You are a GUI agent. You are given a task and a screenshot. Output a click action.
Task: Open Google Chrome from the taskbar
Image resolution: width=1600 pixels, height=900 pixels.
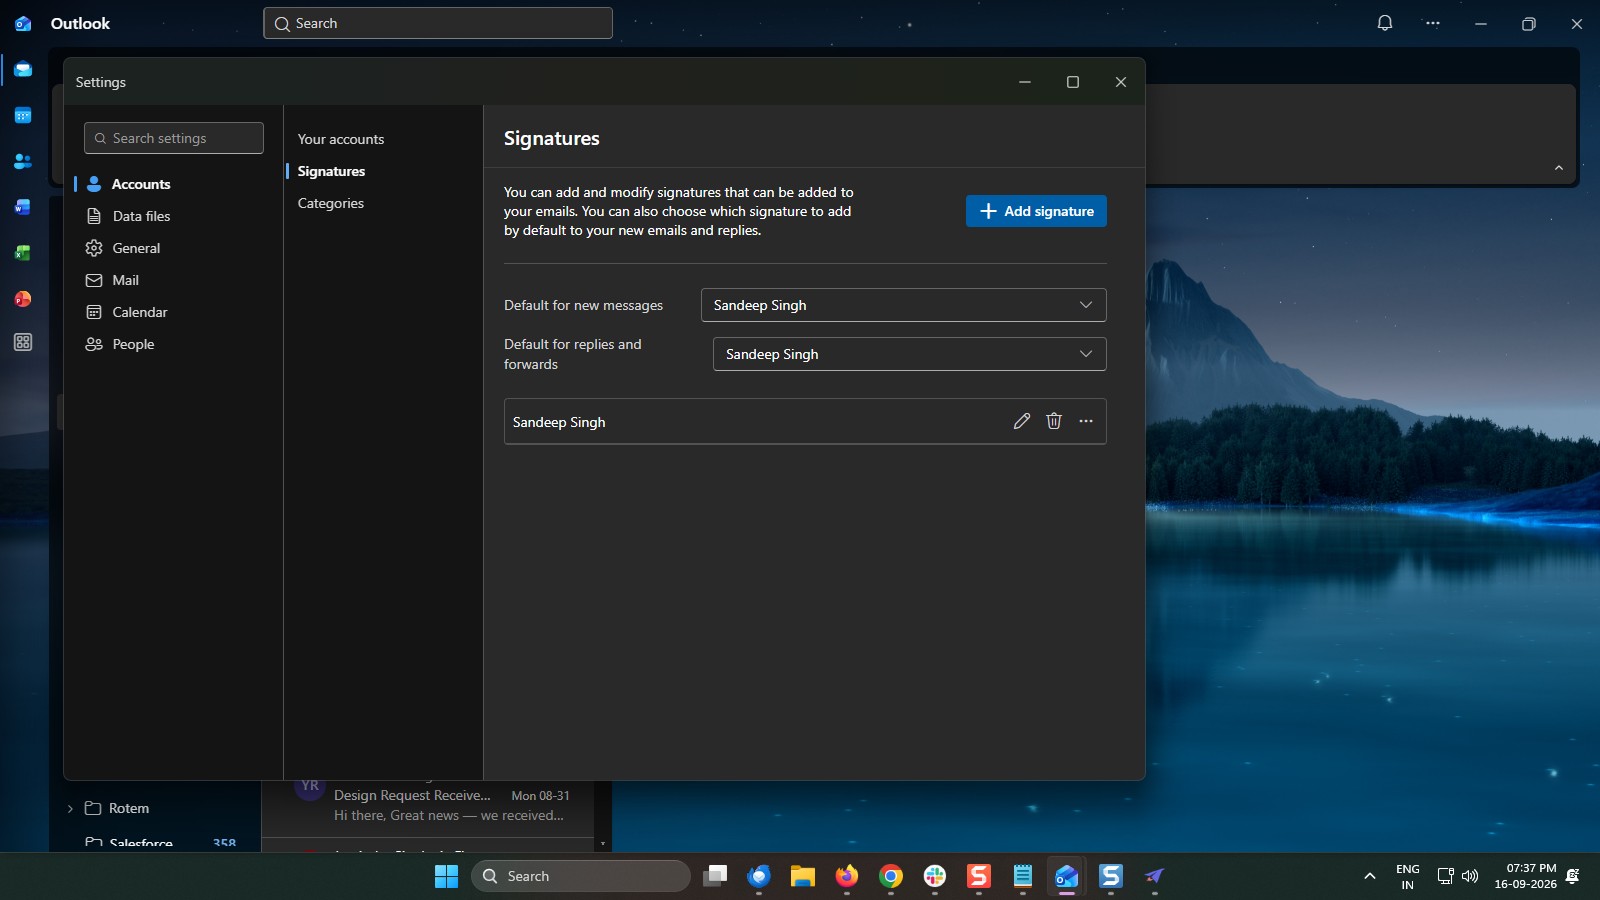tap(891, 876)
